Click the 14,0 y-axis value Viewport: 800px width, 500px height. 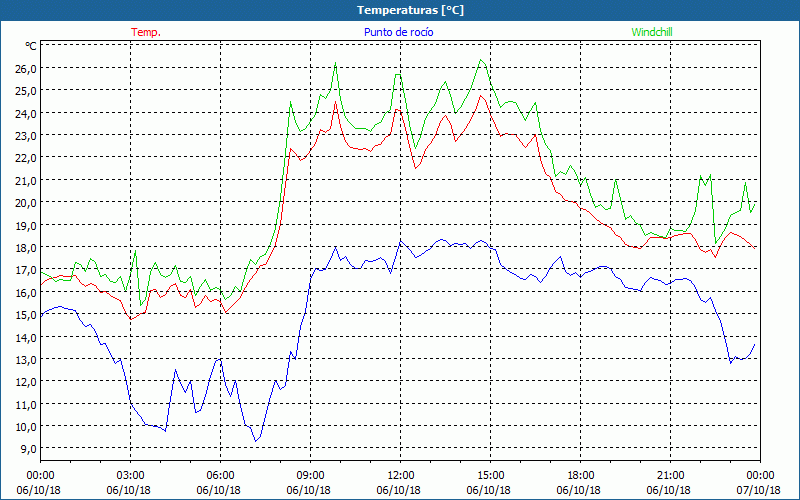click(27, 337)
